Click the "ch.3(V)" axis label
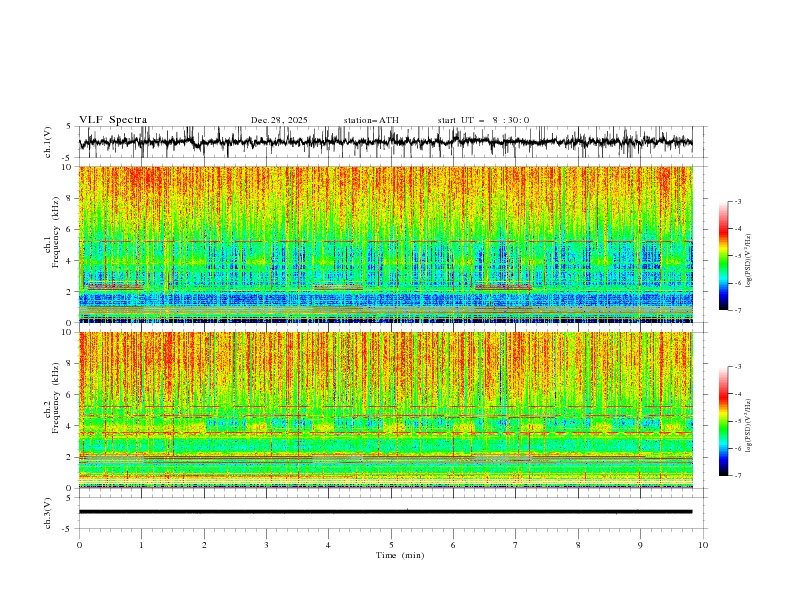The height and width of the screenshot is (612, 792). [48, 513]
